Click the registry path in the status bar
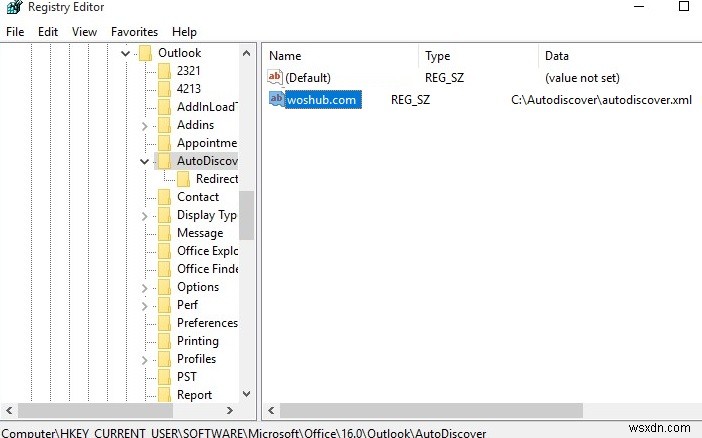The image size is (702, 438). [244, 433]
